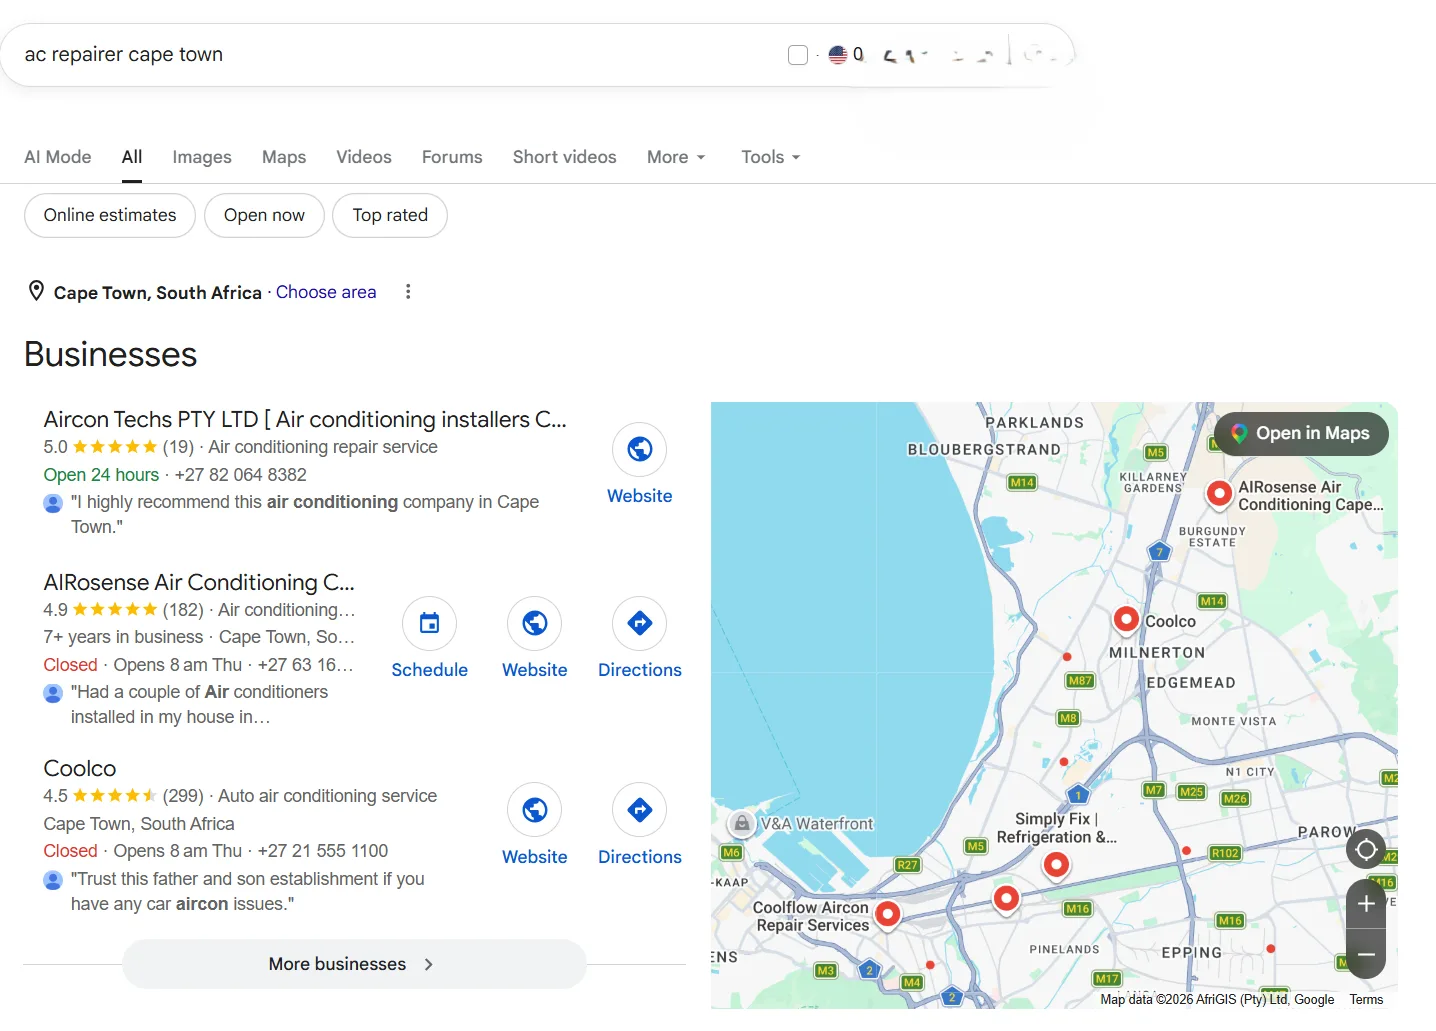Image resolution: width=1436 pixels, height=1031 pixels.
Task: Apply the Open now filter
Action: tap(264, 215)
